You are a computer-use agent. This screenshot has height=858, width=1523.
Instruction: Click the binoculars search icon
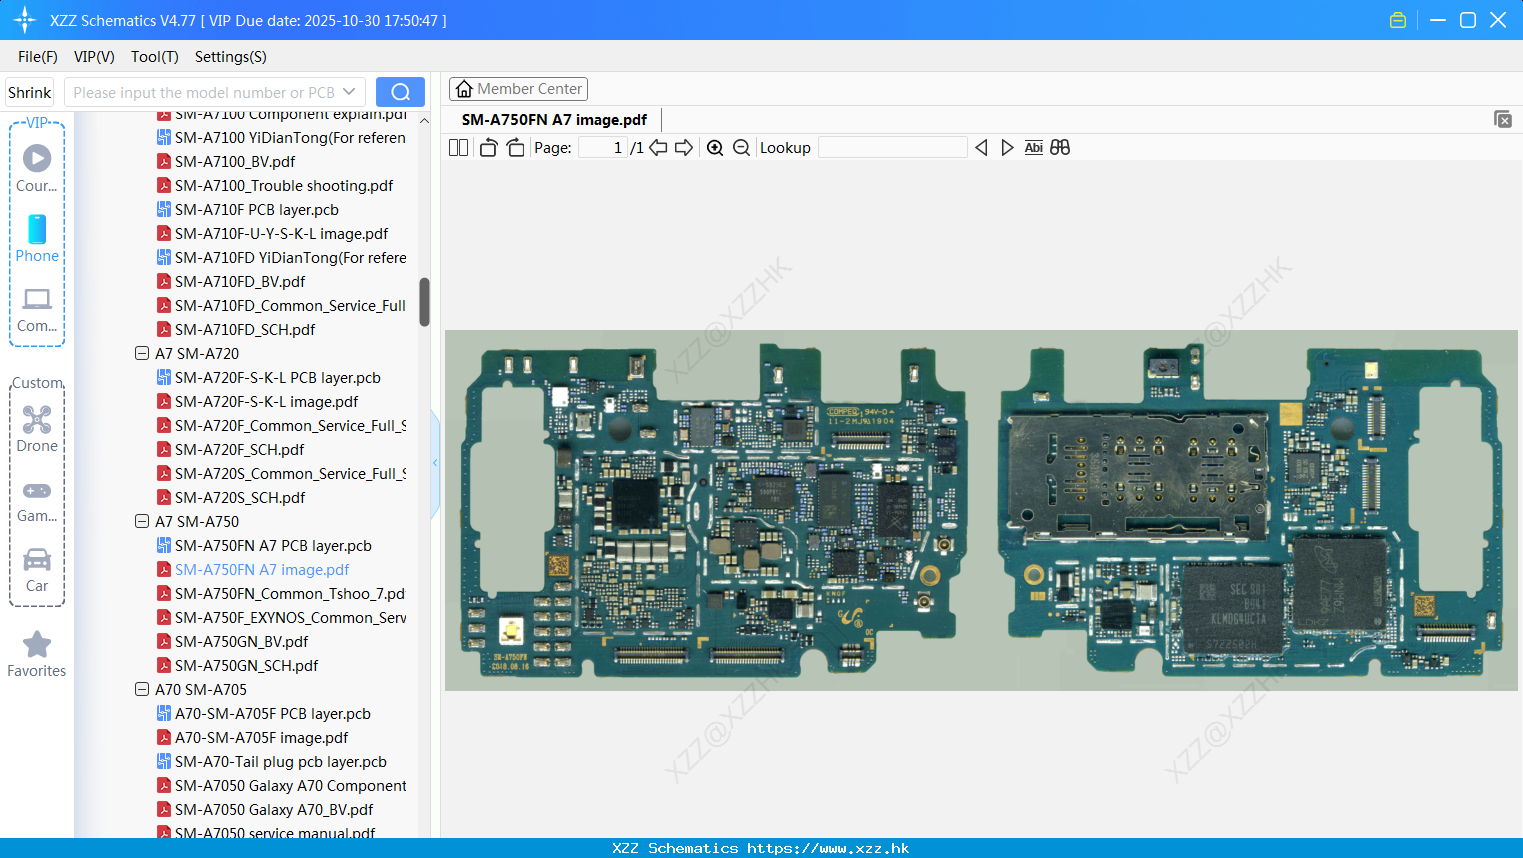click(1060, 147)
